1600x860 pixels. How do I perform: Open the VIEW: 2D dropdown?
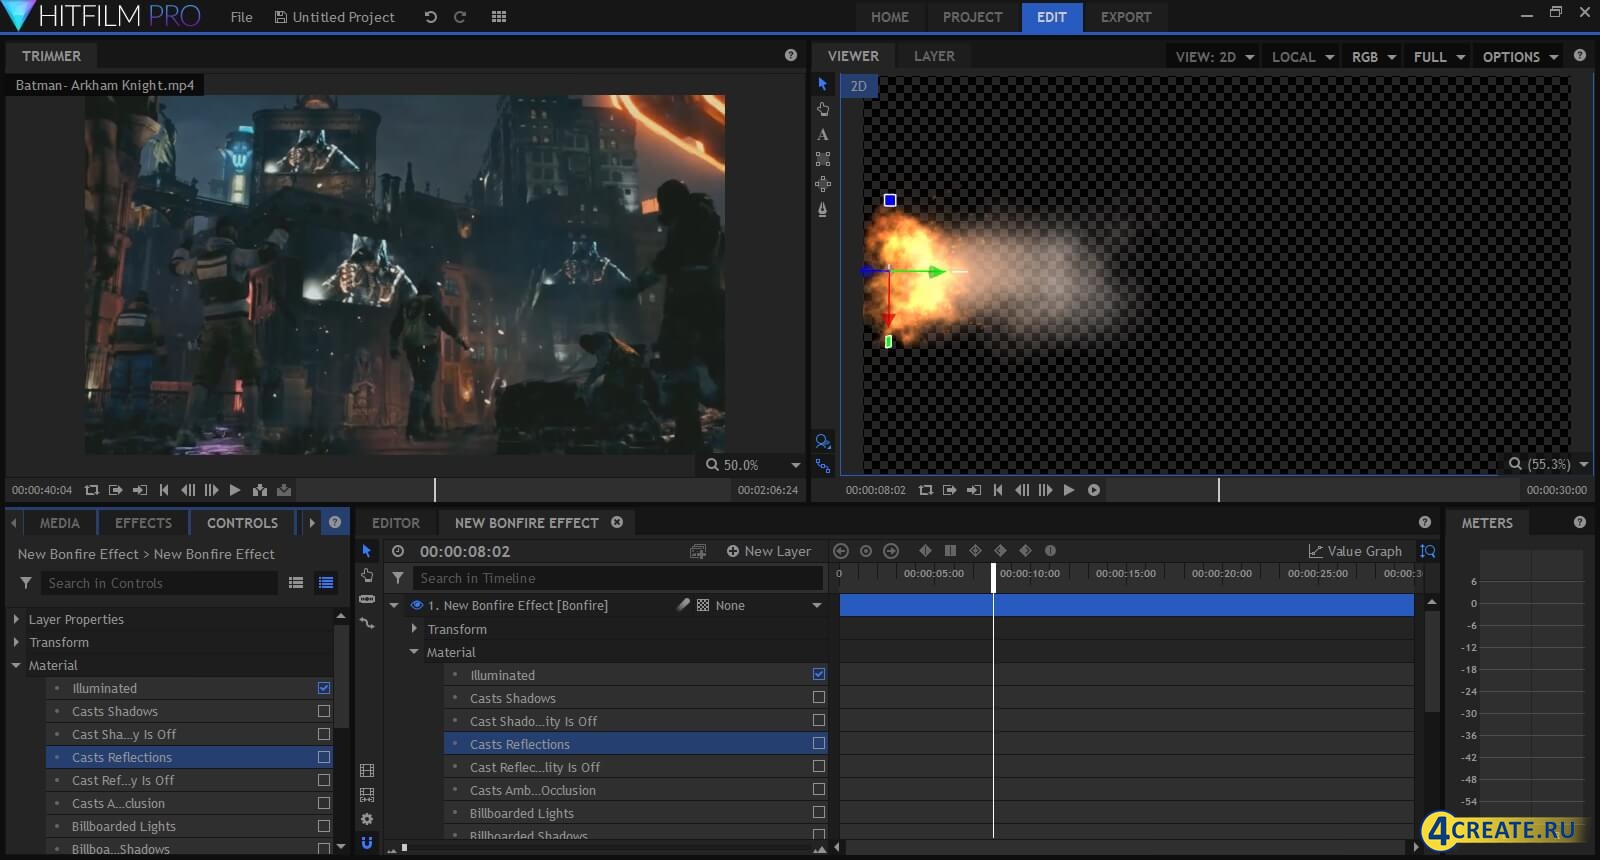[x=1215, y=57]
